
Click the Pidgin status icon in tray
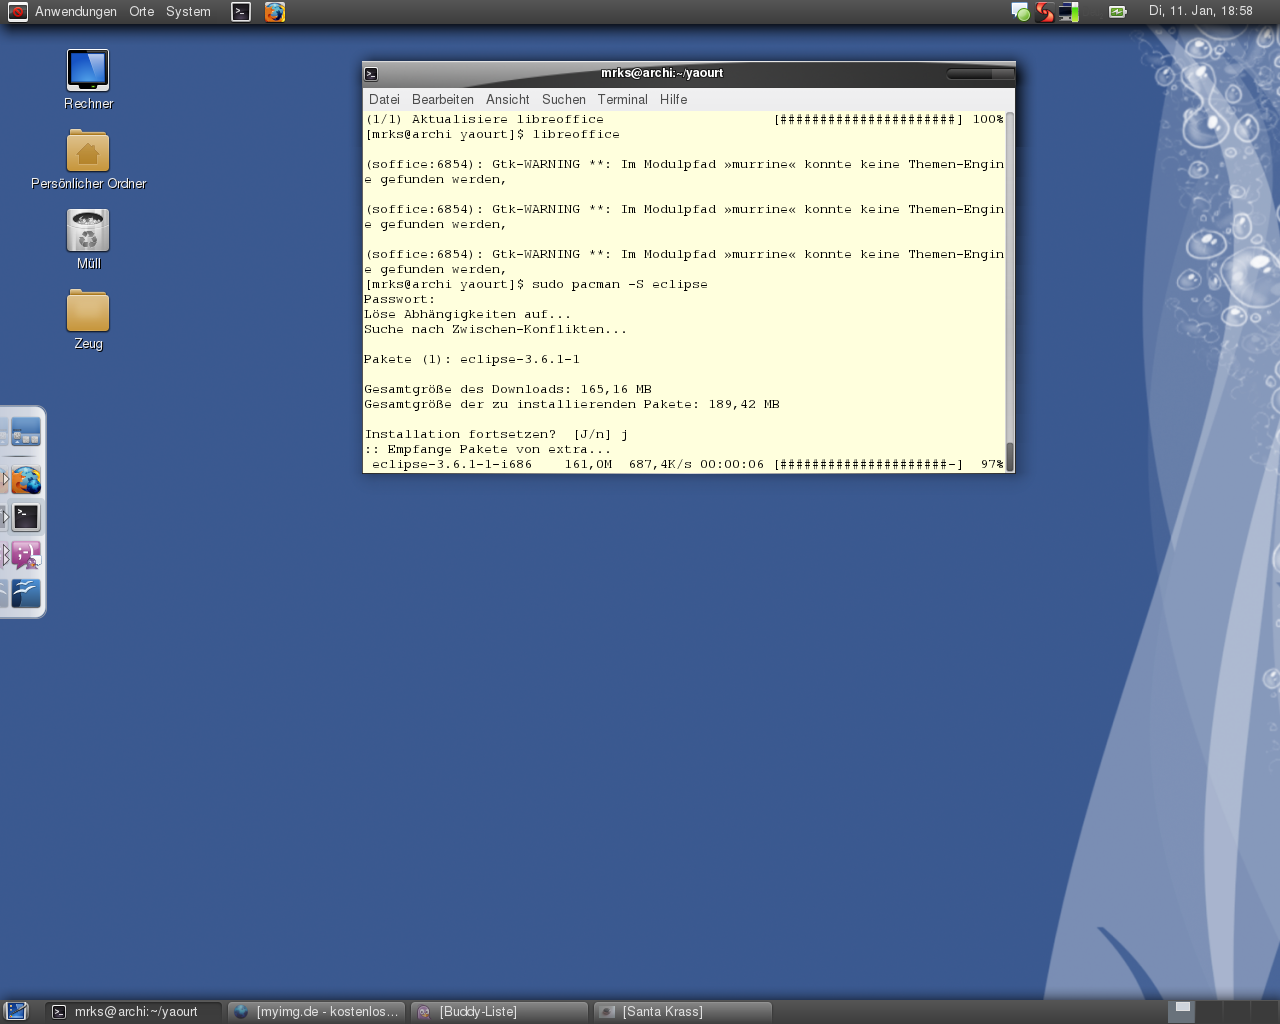tap(1020, 12)
